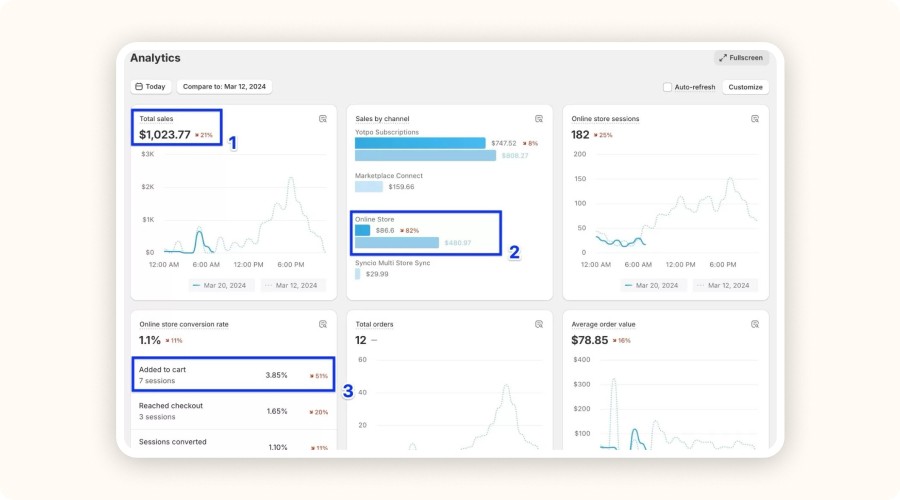The height and width of the screenshot is (500, 900).
Task: Select the Reached checkout row
Action: [233, 411]
